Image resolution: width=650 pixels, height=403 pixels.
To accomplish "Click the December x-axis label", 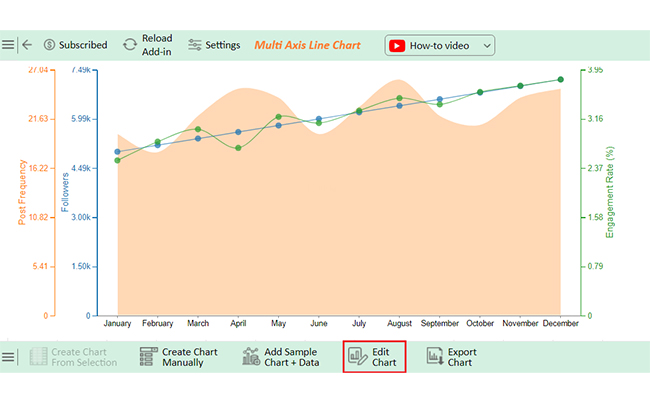I will tap(560, 323).
